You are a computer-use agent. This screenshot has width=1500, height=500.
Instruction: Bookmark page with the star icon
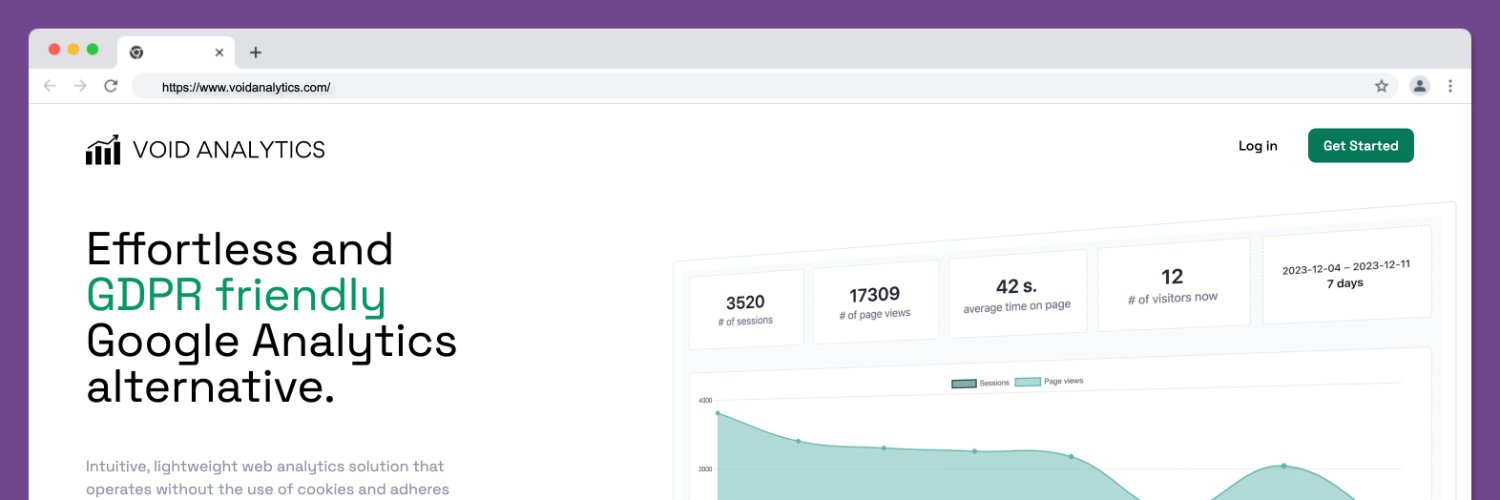pyautogui.click(x=1382, y=86)
